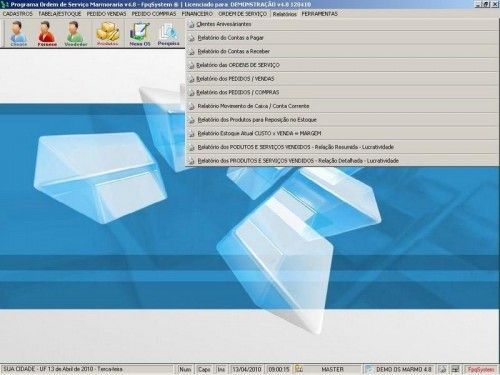The image size is (500, 375).
Task: Click the date field 13/04/2010 in status bar
Action: coord(247,369)
